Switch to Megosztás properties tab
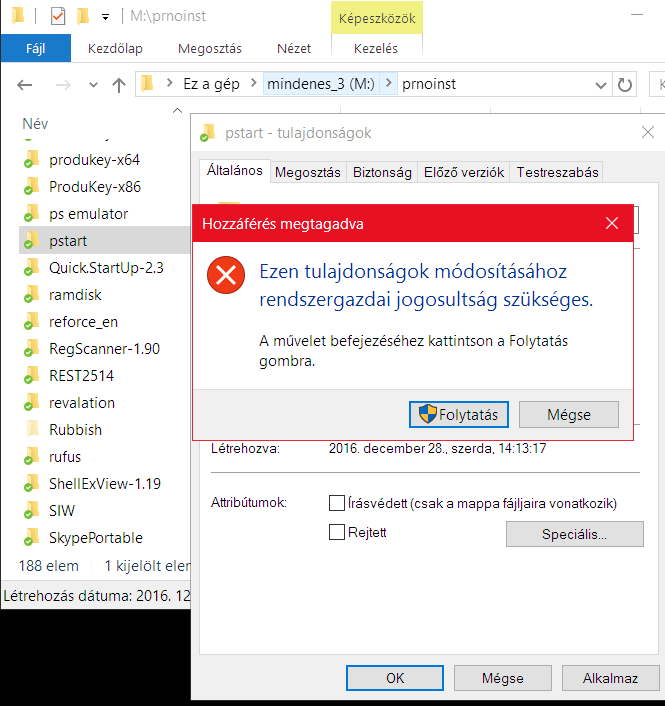 coord(308,172)
